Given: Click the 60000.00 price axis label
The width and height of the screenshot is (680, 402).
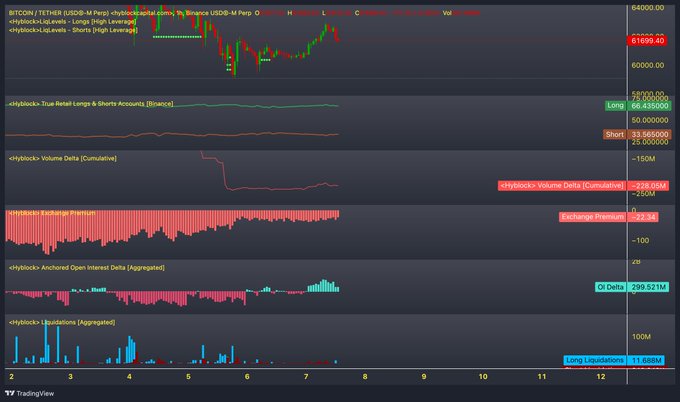Looking at the screenshot, I should click(647, 65).
